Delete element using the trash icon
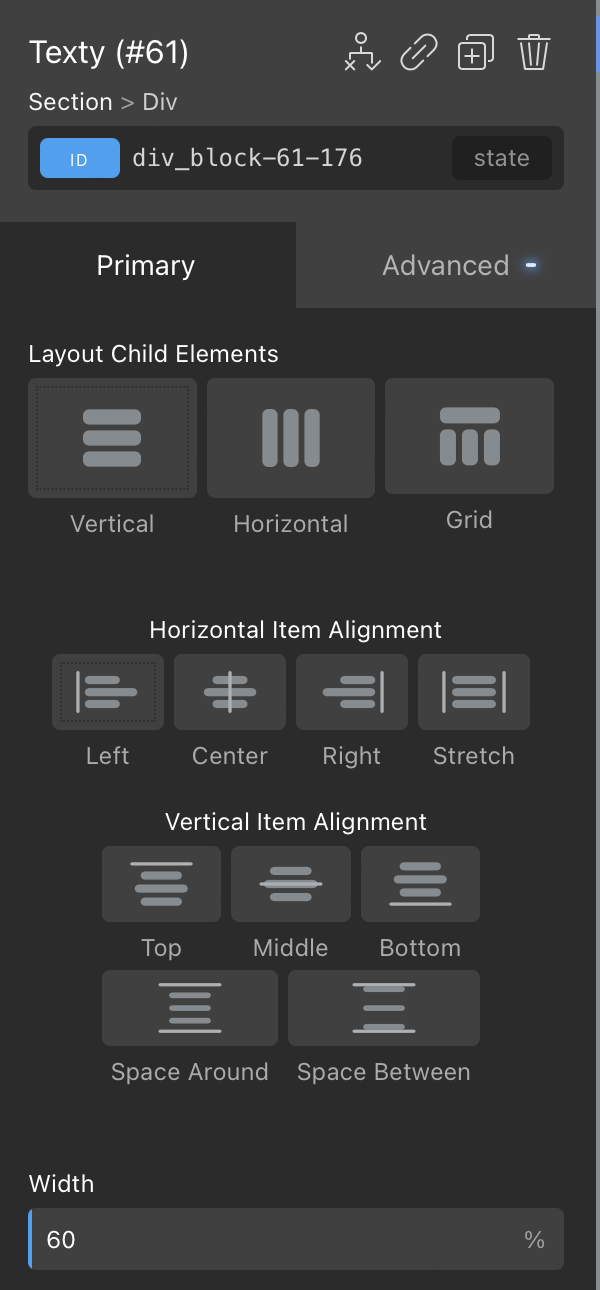 point(535,52)
